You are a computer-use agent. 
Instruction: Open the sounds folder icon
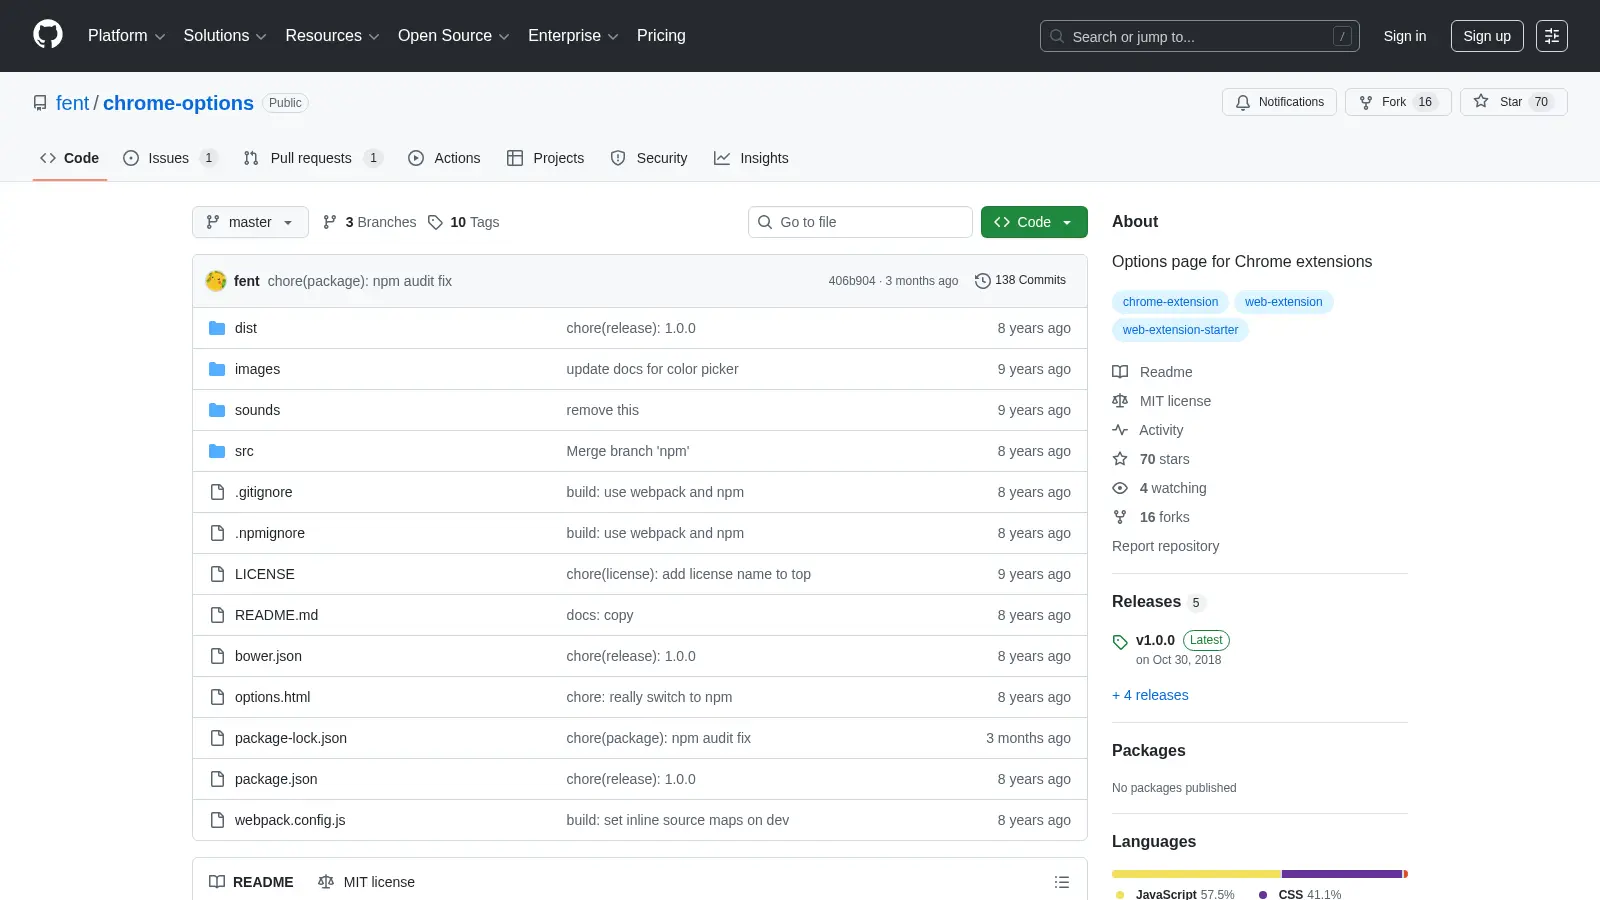coord(217,410)
